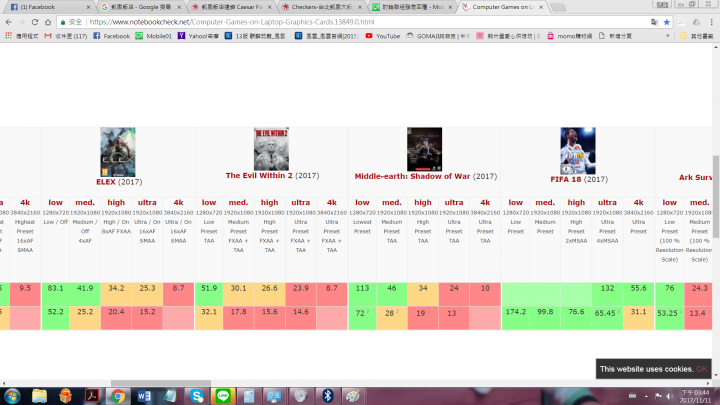
Task: Open the FIFA 18 cover thumbnail
Action: click(x=578, y=151)
